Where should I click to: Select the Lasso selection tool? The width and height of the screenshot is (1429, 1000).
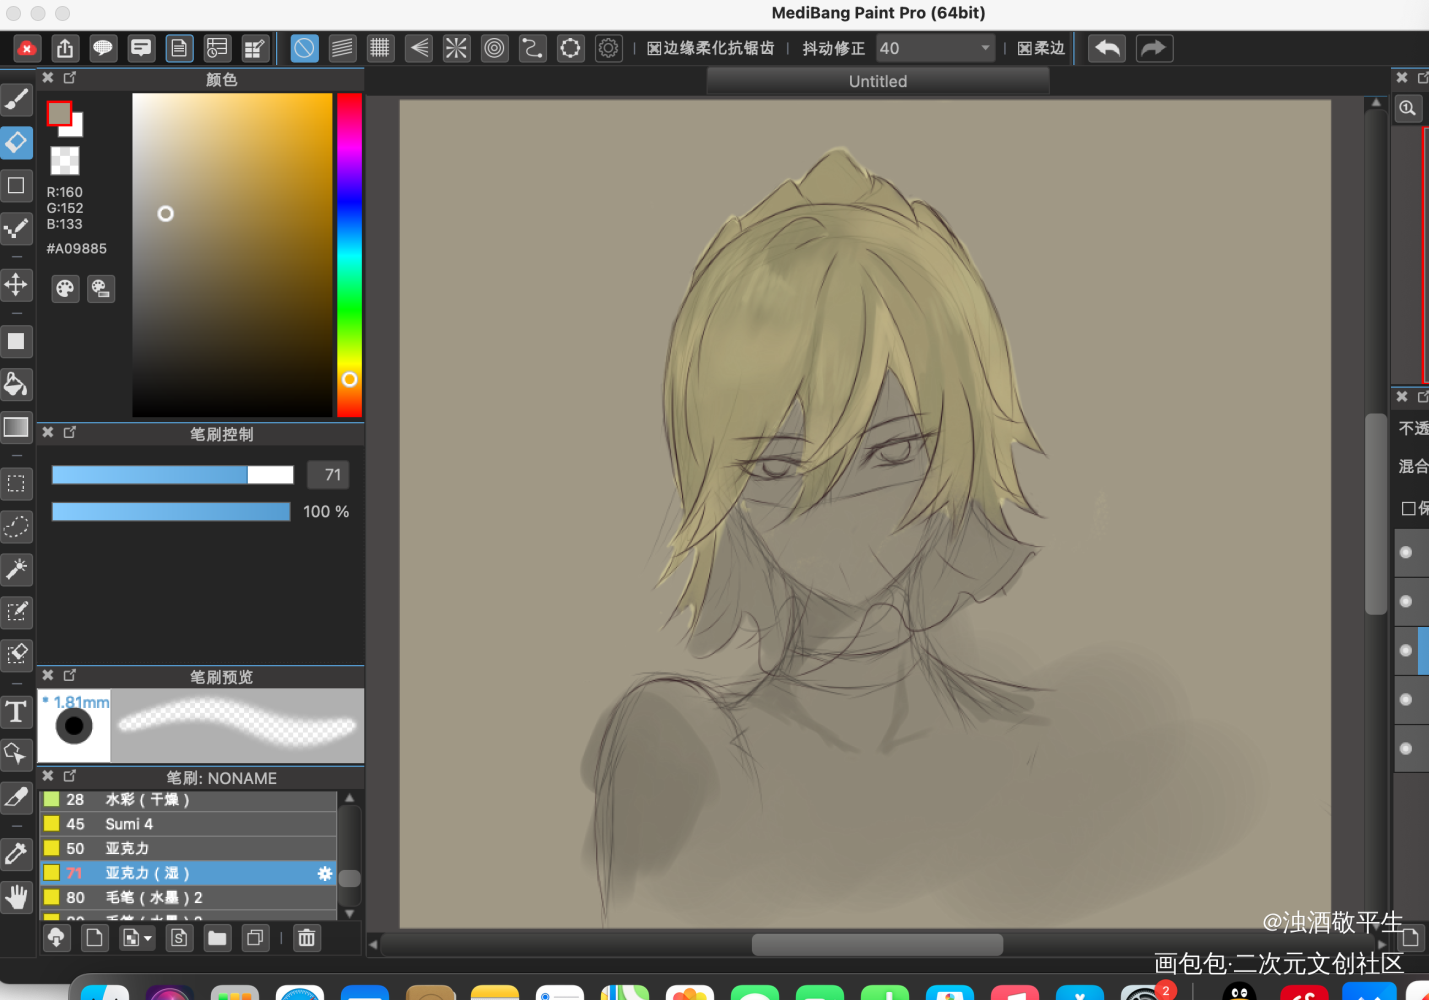click(16, 527)
